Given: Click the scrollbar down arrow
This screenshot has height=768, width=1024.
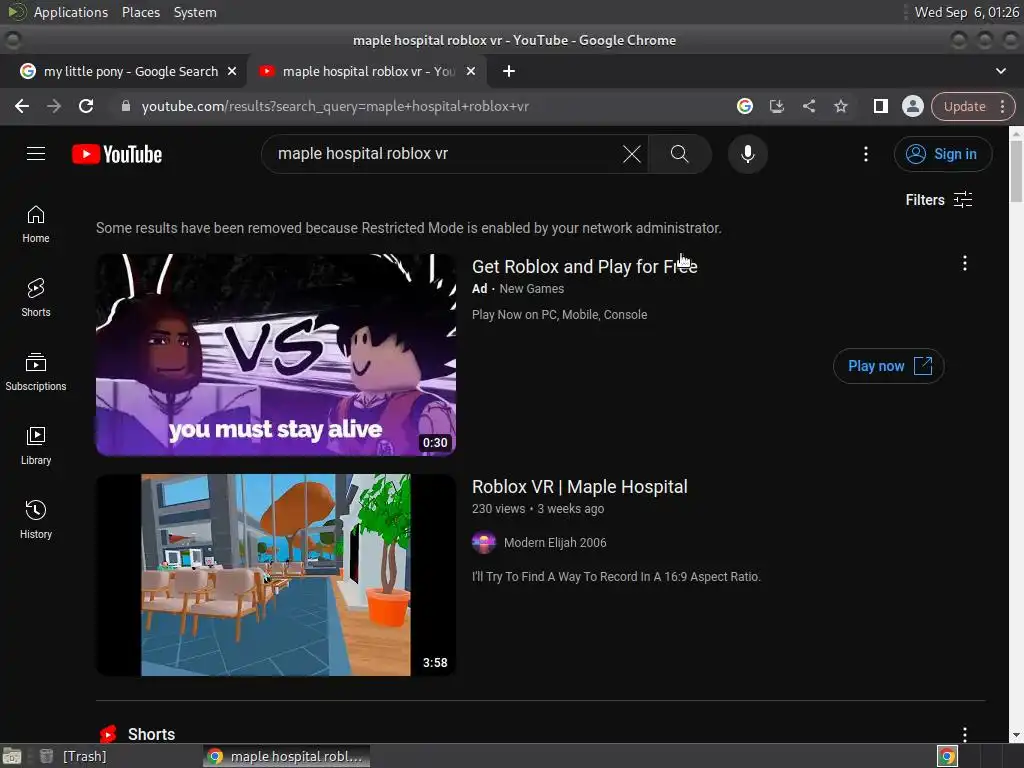Looking at the screenshot, I should pos(1016,735).
